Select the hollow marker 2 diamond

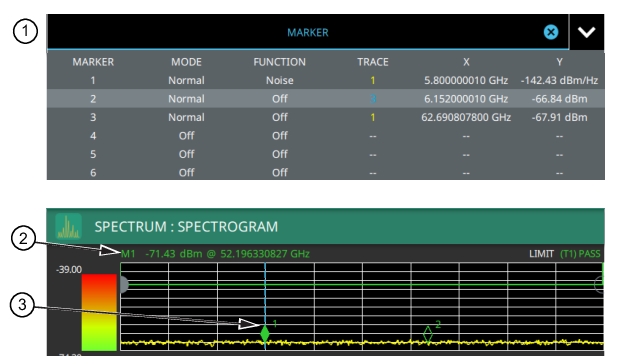tap(428, 334)
